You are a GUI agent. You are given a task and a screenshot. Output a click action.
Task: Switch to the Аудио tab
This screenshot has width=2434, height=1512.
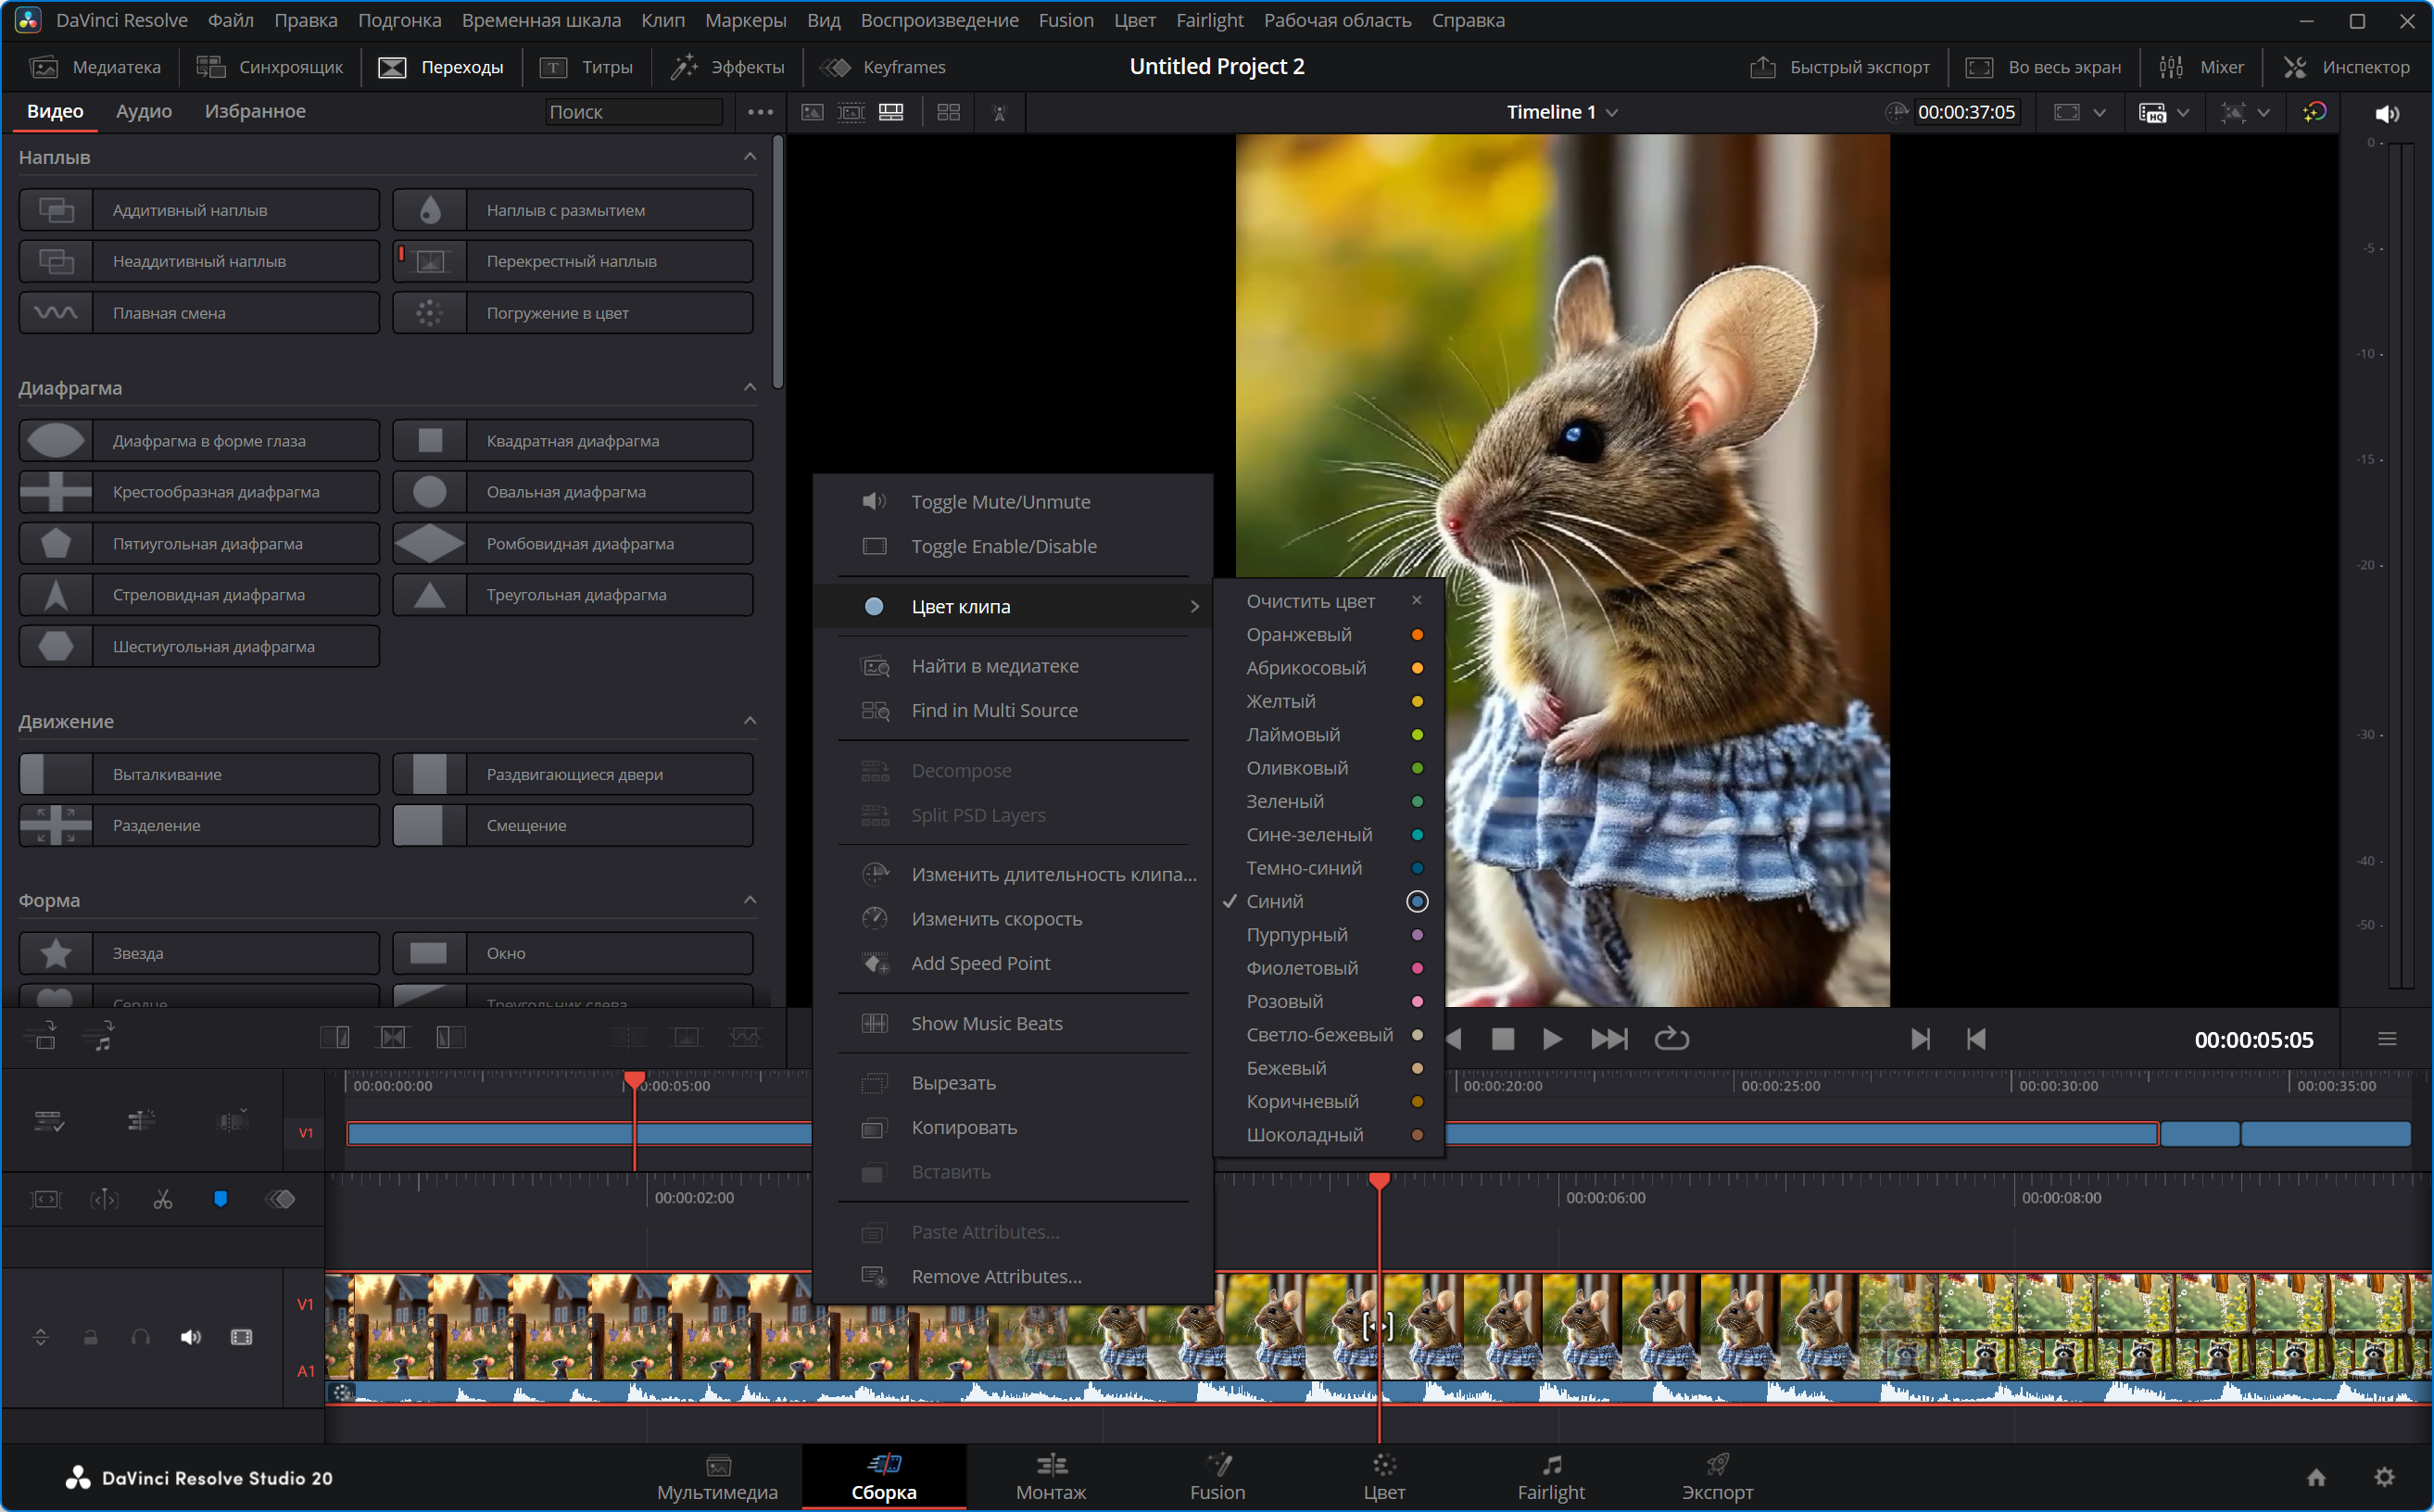pos(144,111)
